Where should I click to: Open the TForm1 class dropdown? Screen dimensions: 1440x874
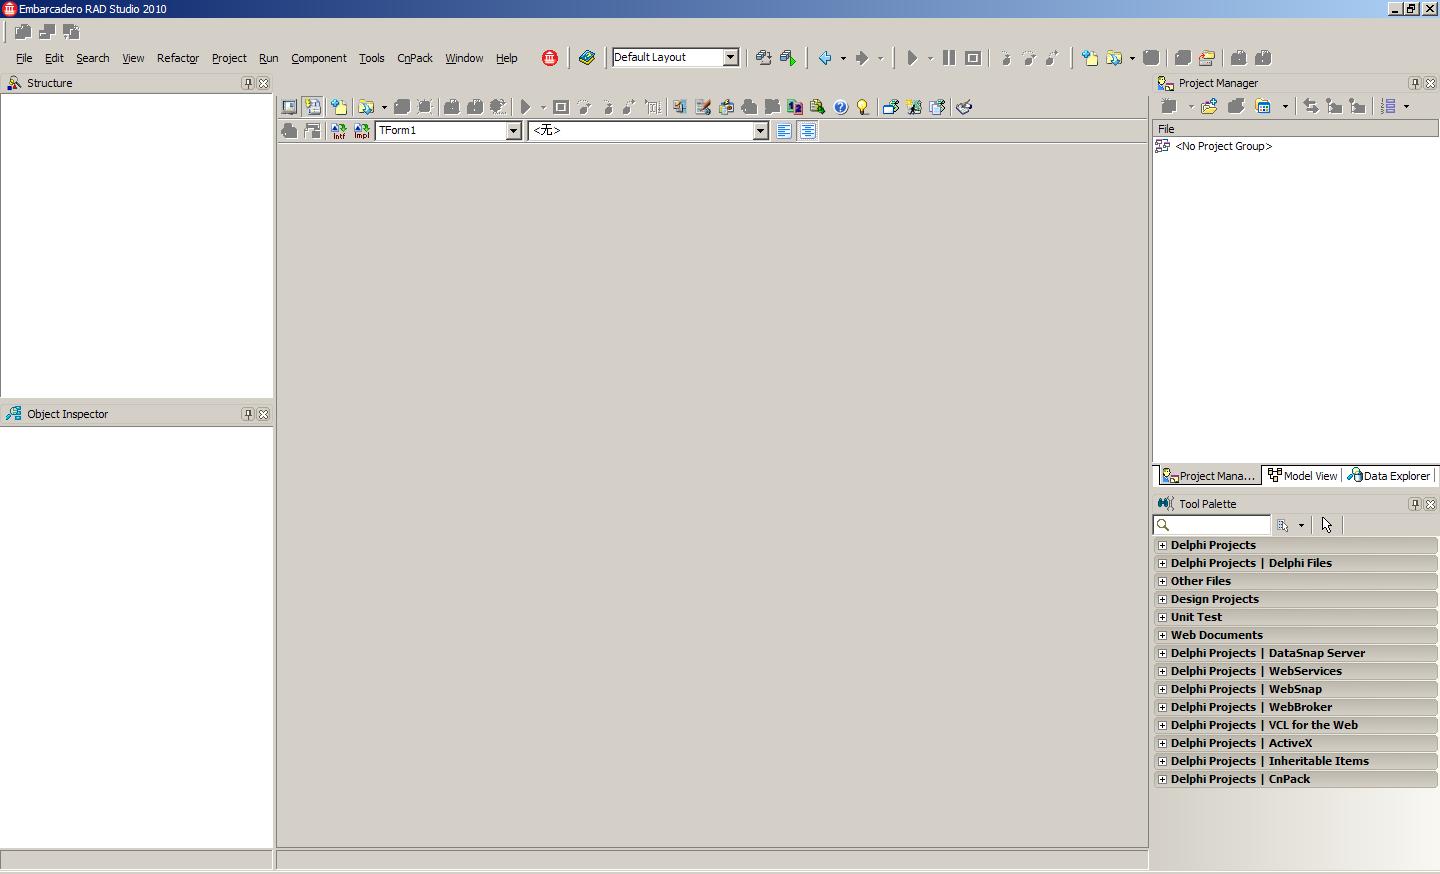pyautogui.click(x=513, y=131)
